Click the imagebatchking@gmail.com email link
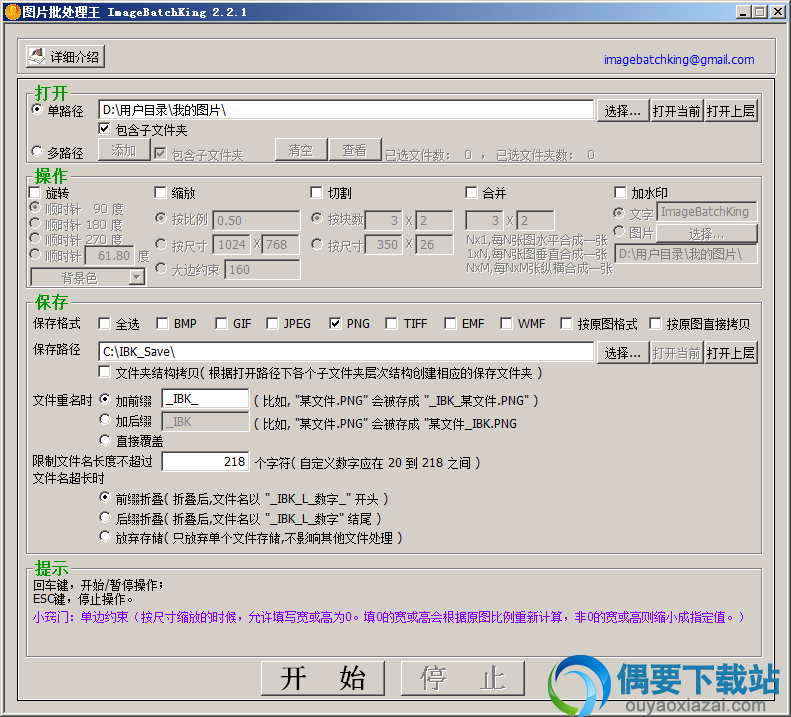The height and width of the screenshot is (717, 791). pyautogui.click(x=679, y=60)
